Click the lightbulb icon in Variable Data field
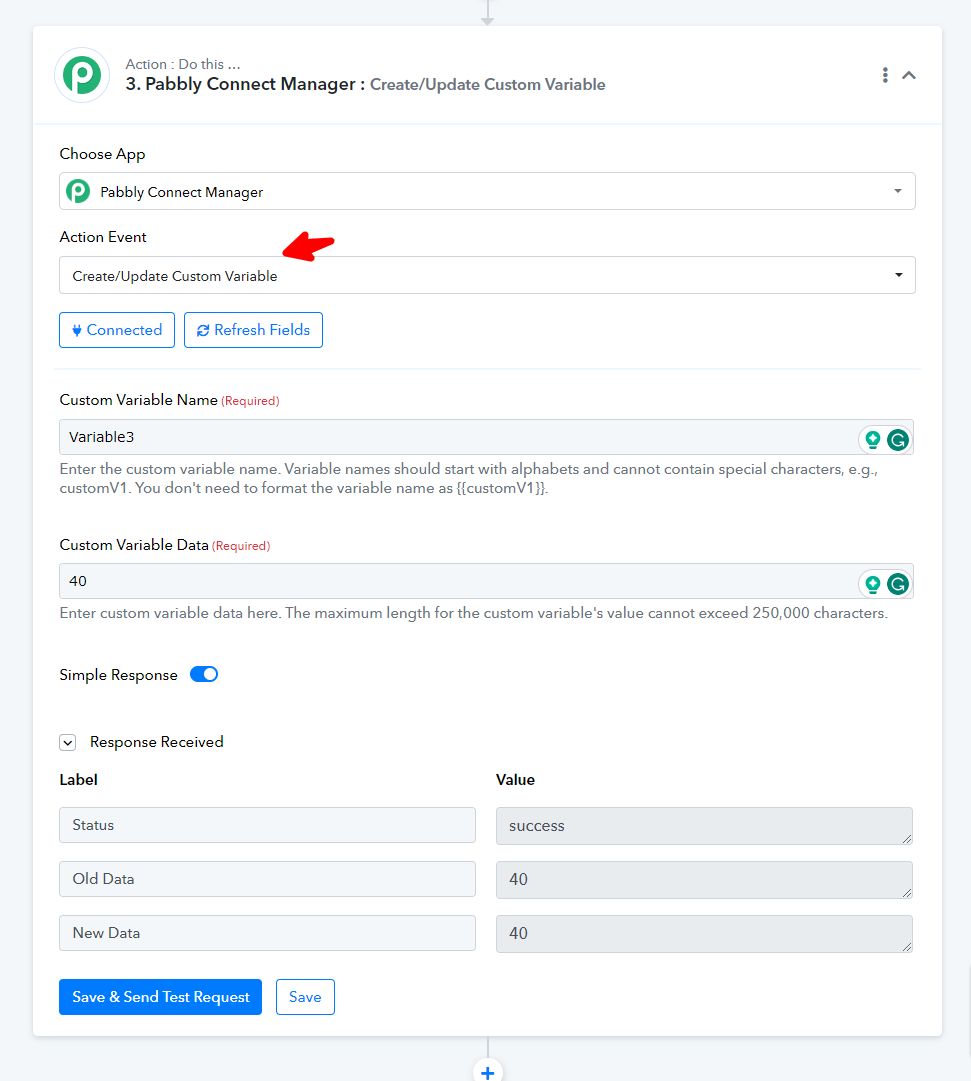The width and height of the screenshot is (971, 1081). (873, 585)
